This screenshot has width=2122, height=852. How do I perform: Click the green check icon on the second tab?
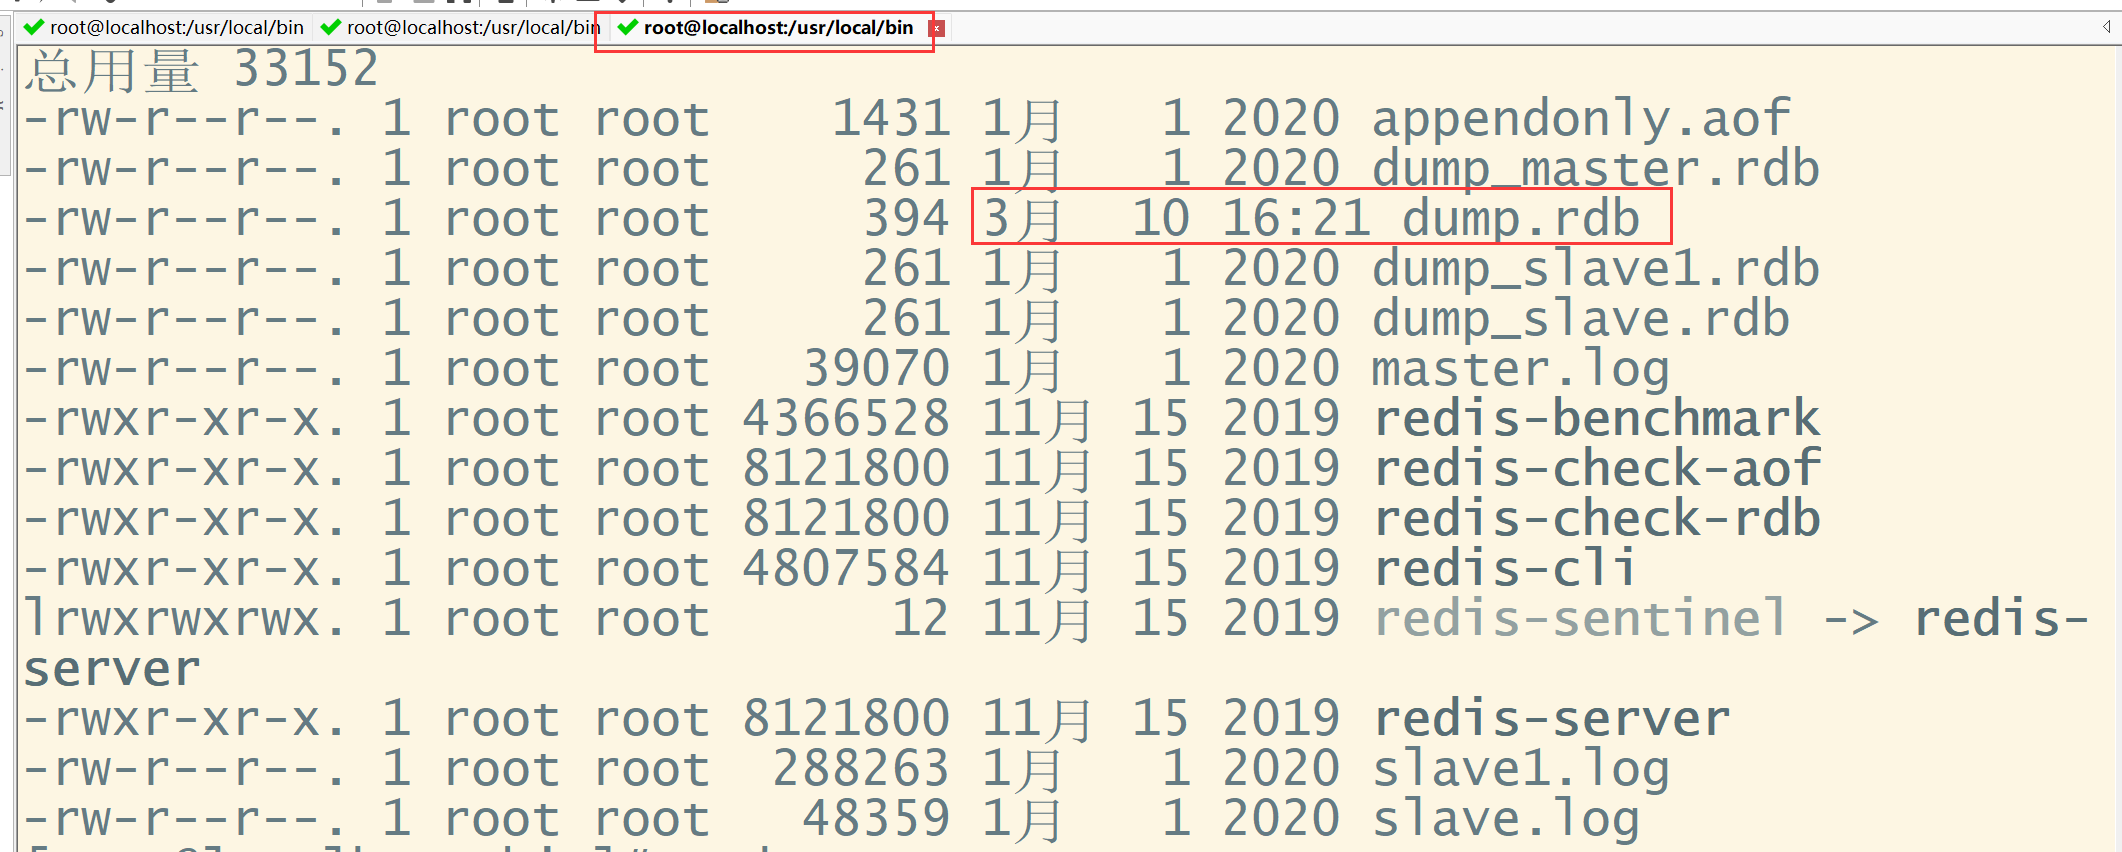pos(331,28)
